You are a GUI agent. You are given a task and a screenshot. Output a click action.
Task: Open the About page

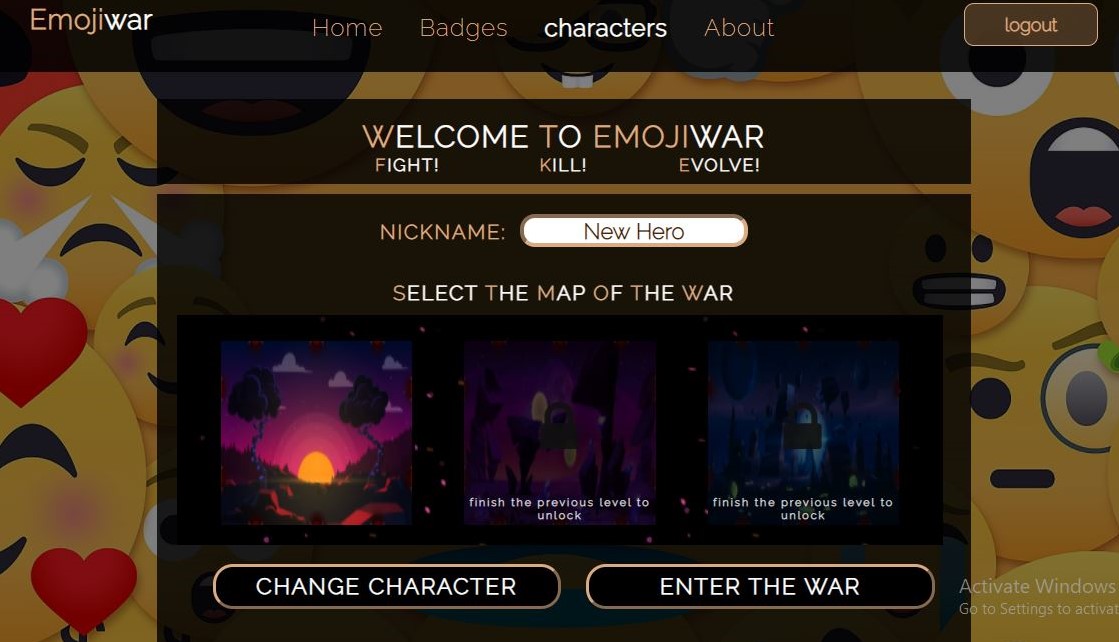pyautogui.click(x=739, y=28)
